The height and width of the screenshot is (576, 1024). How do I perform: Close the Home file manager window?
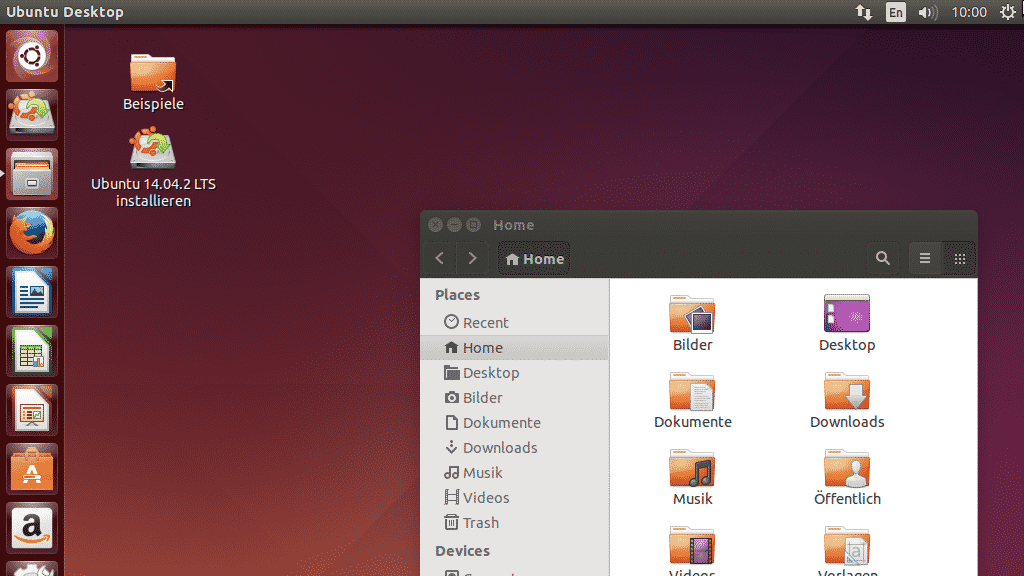click(x=436, y=225)
